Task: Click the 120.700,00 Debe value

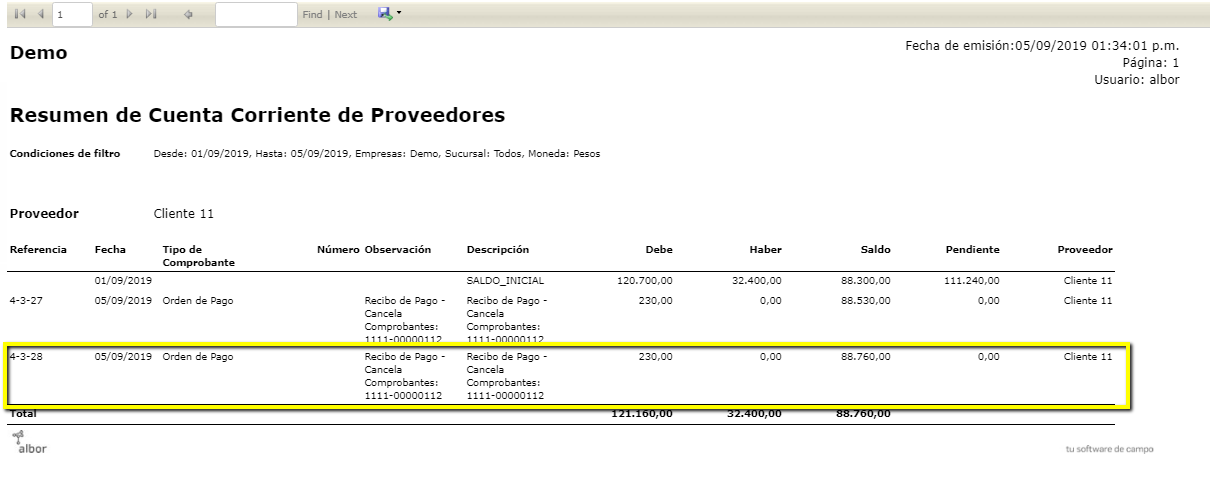Action: pyautogui.click(x=647, y=281)
